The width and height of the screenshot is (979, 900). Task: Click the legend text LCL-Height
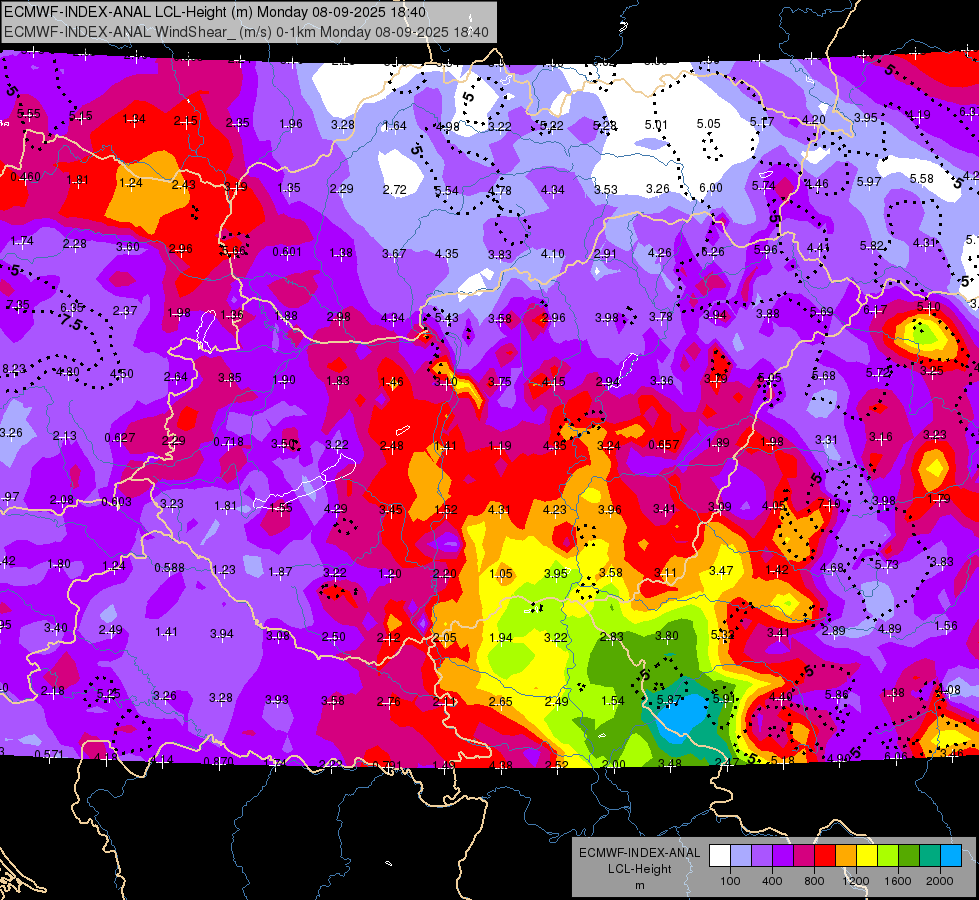(639, 869)
